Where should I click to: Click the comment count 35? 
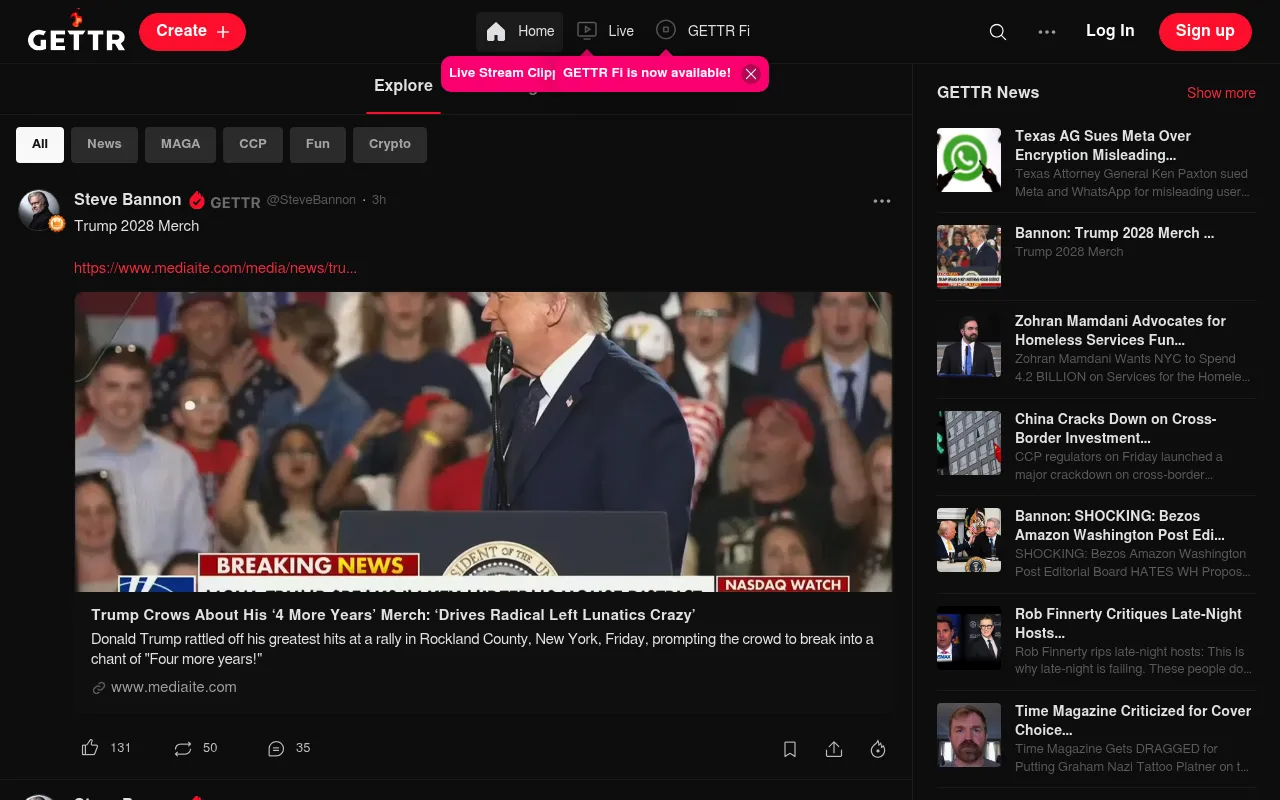point(303,748)
